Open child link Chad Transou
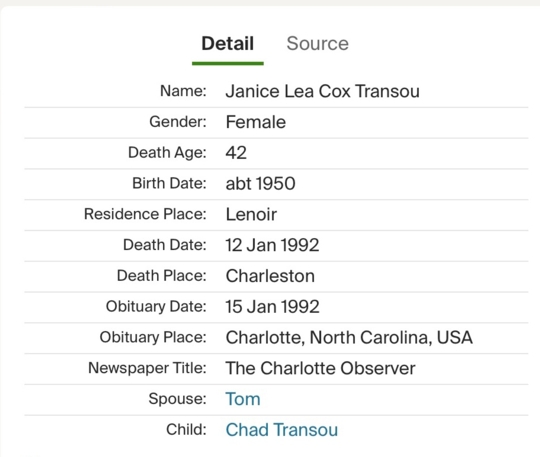Viewport: 540px width, 457px height. [282, 430]
